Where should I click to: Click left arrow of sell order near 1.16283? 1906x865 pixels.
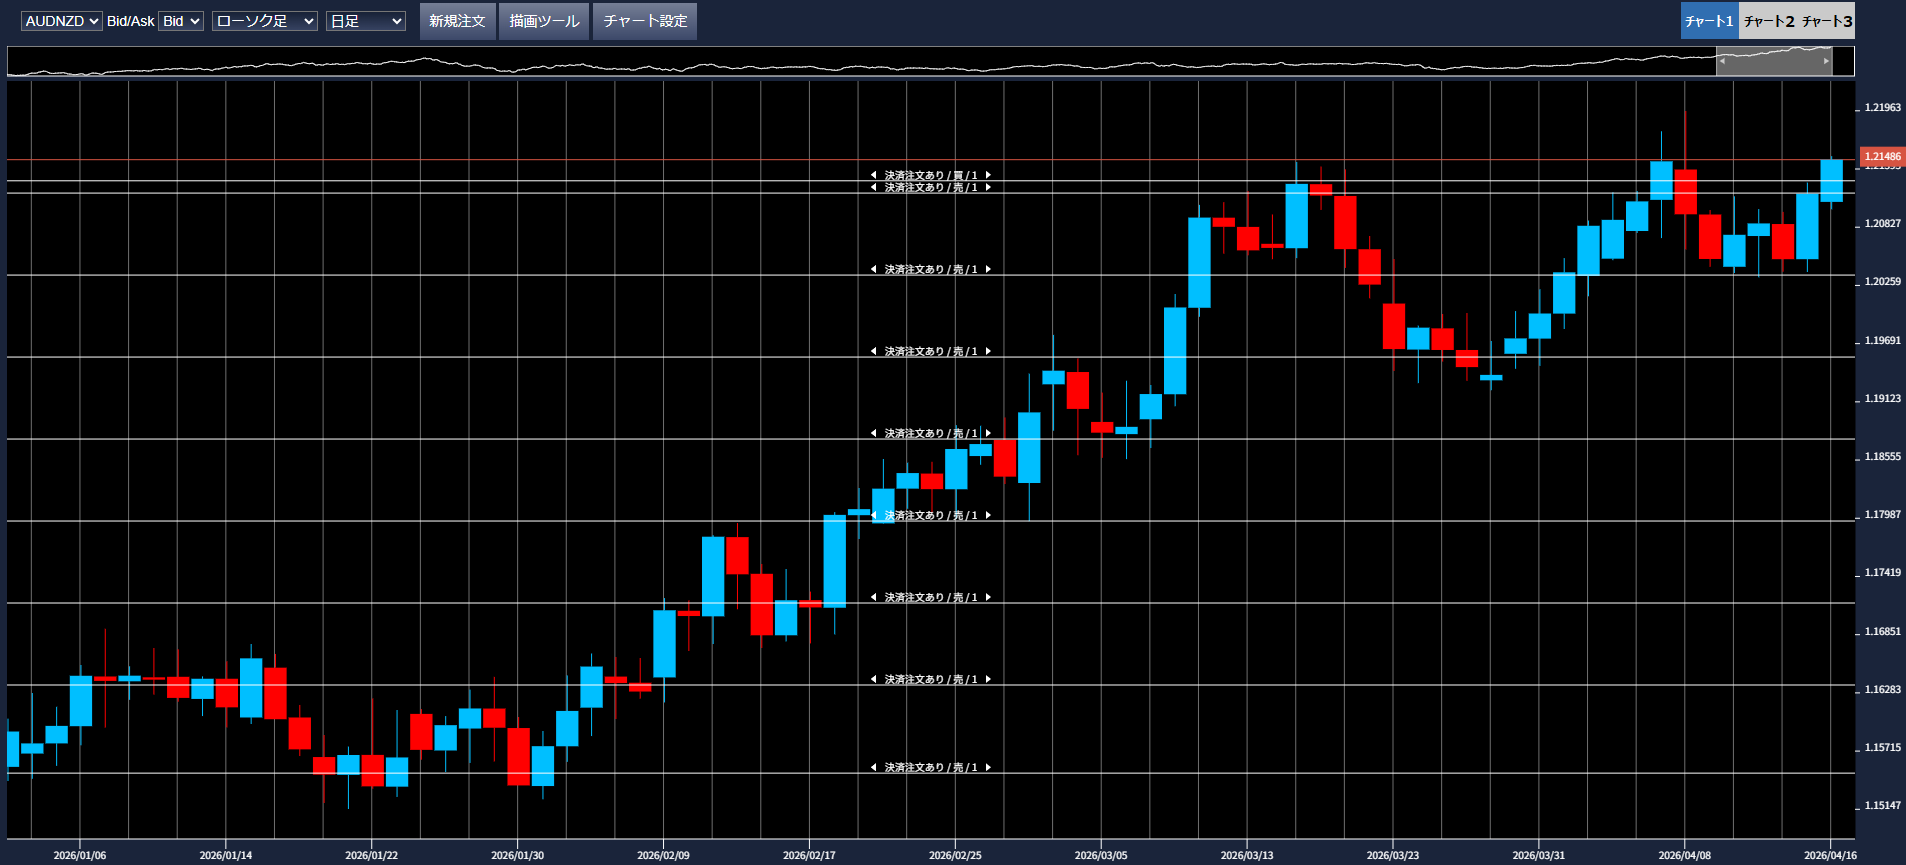coord(873,679)
